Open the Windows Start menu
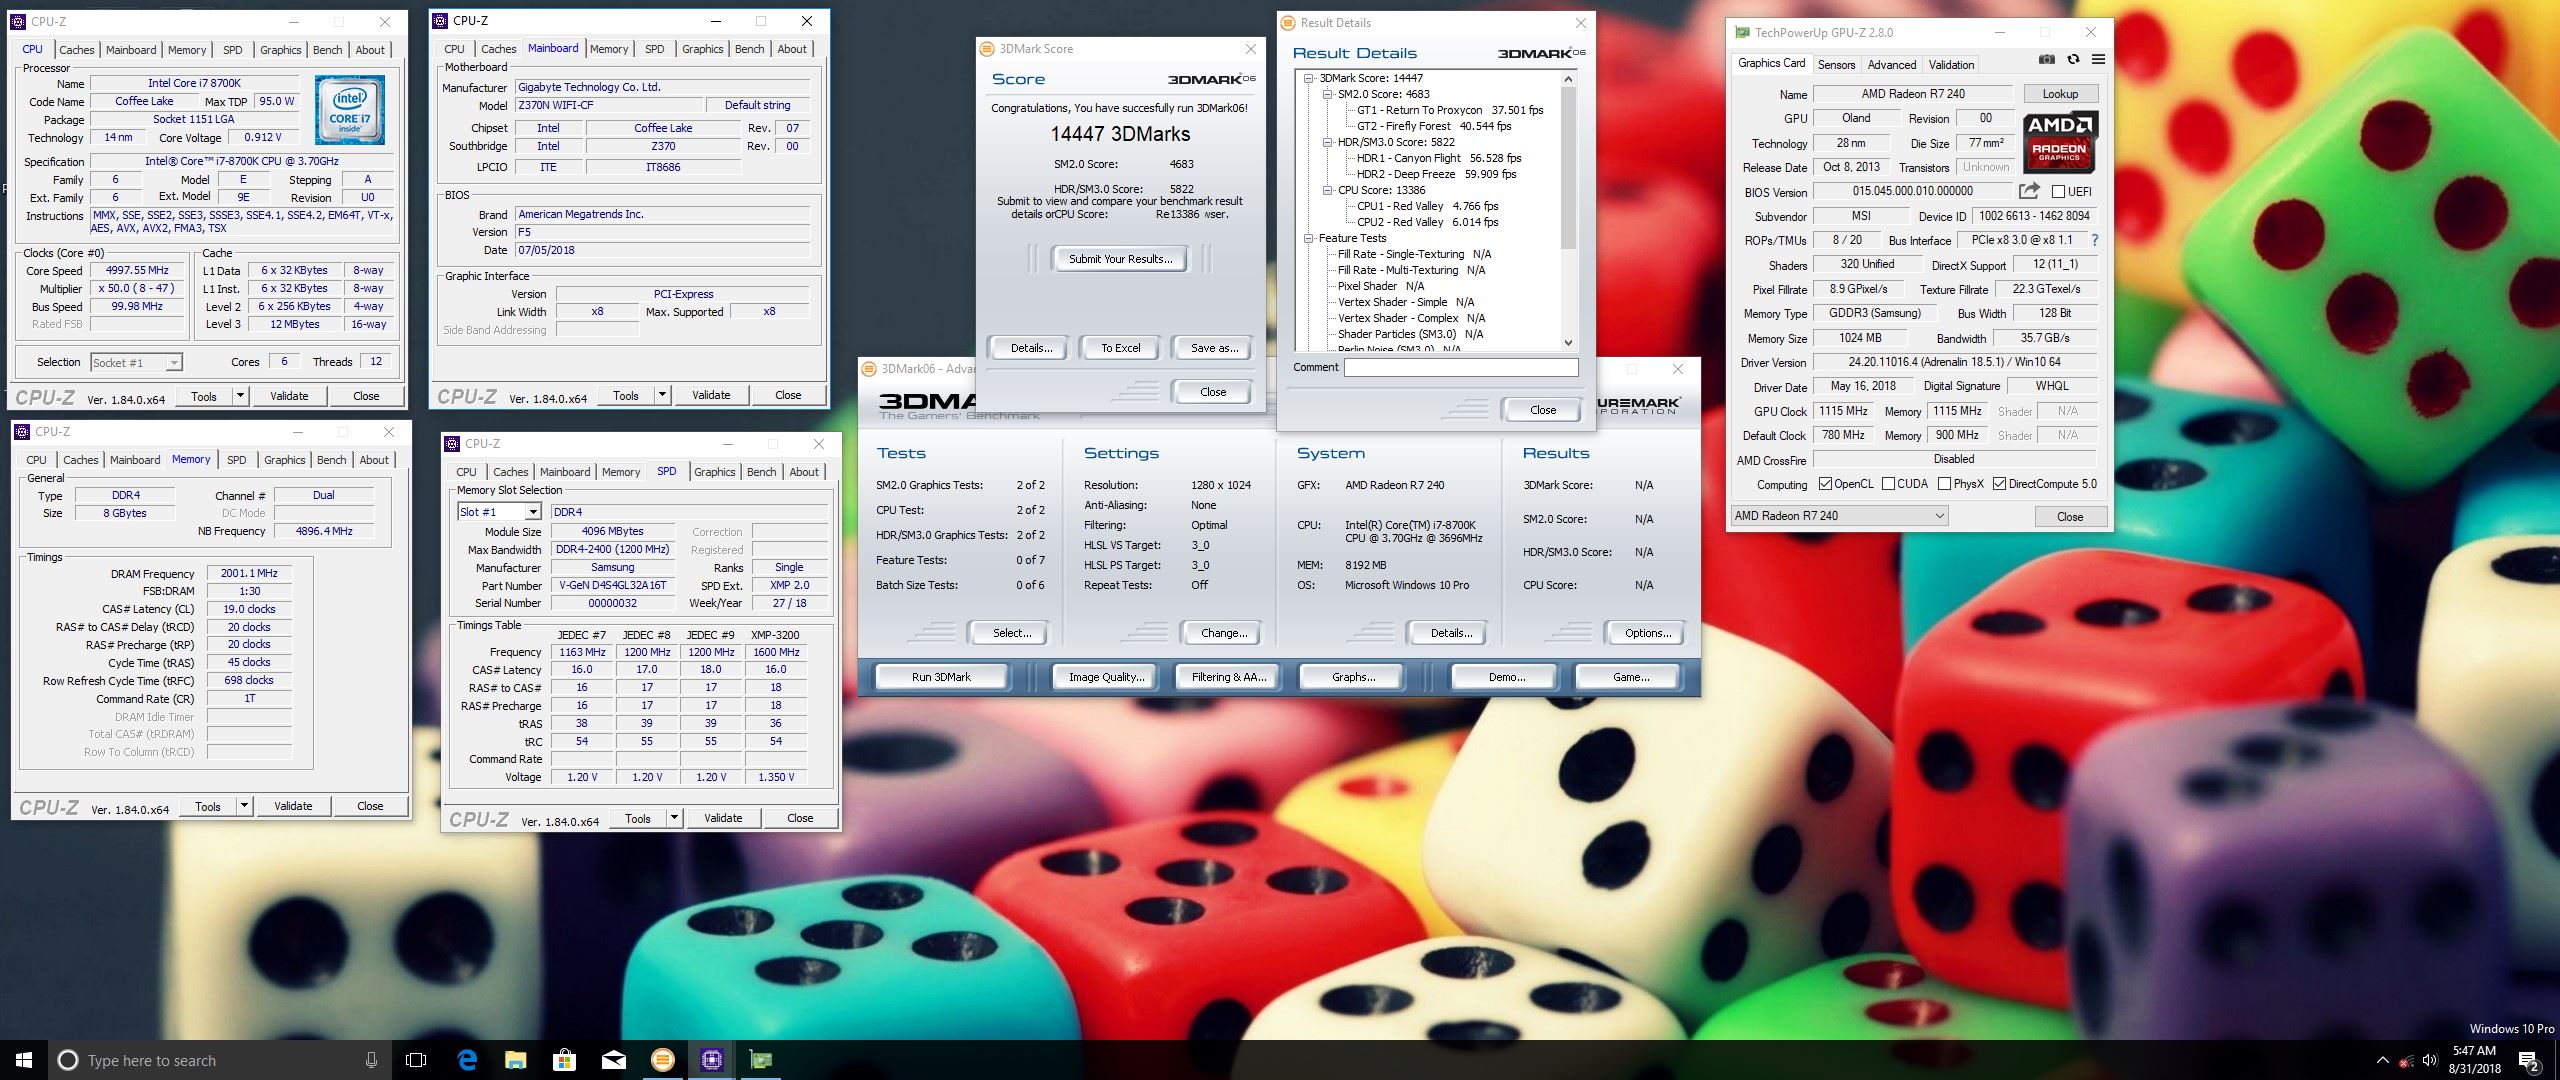The image size is (2560, 1080). pyautogui.click(x=24, y=1060)
